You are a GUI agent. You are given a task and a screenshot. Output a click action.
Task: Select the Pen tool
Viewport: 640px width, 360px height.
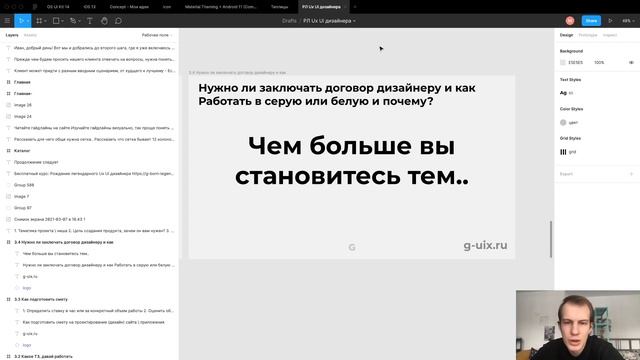pyautogui.click(x=73, y=20)
